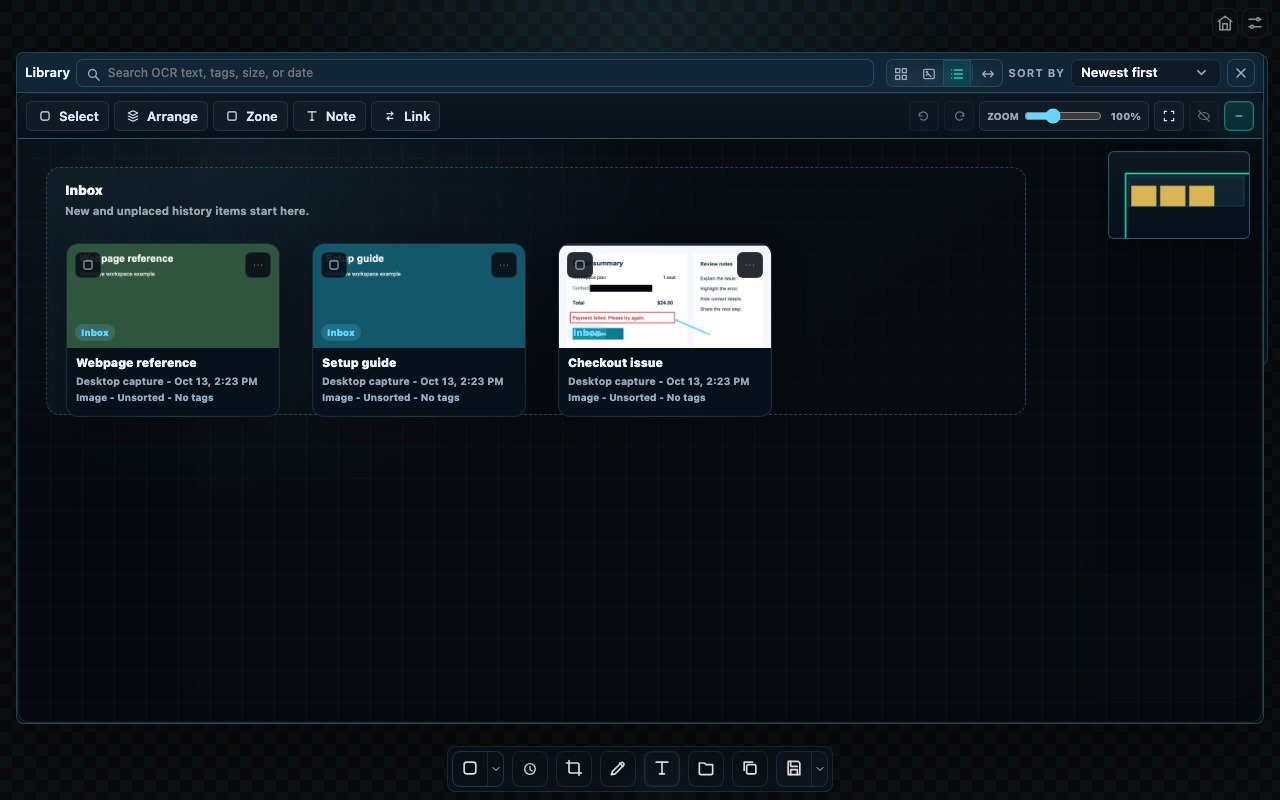Click the "Setup guide" title text
Viewport: 1280px width, 800px height.
(359, 363)
